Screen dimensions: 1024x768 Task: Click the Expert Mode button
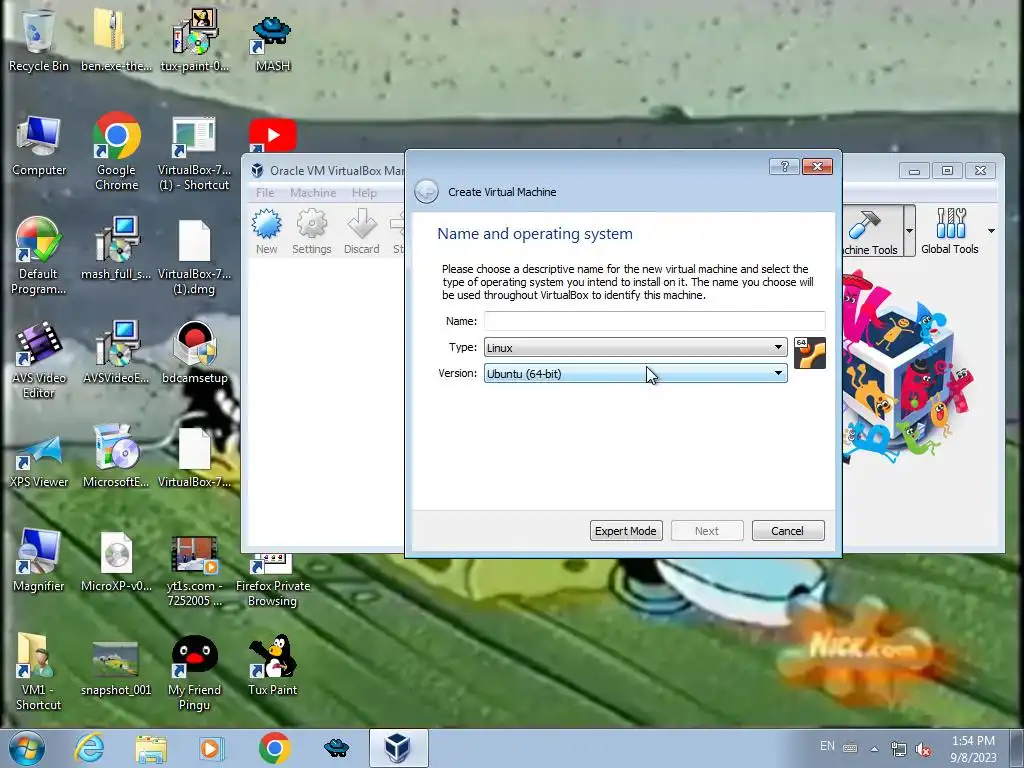626,531
